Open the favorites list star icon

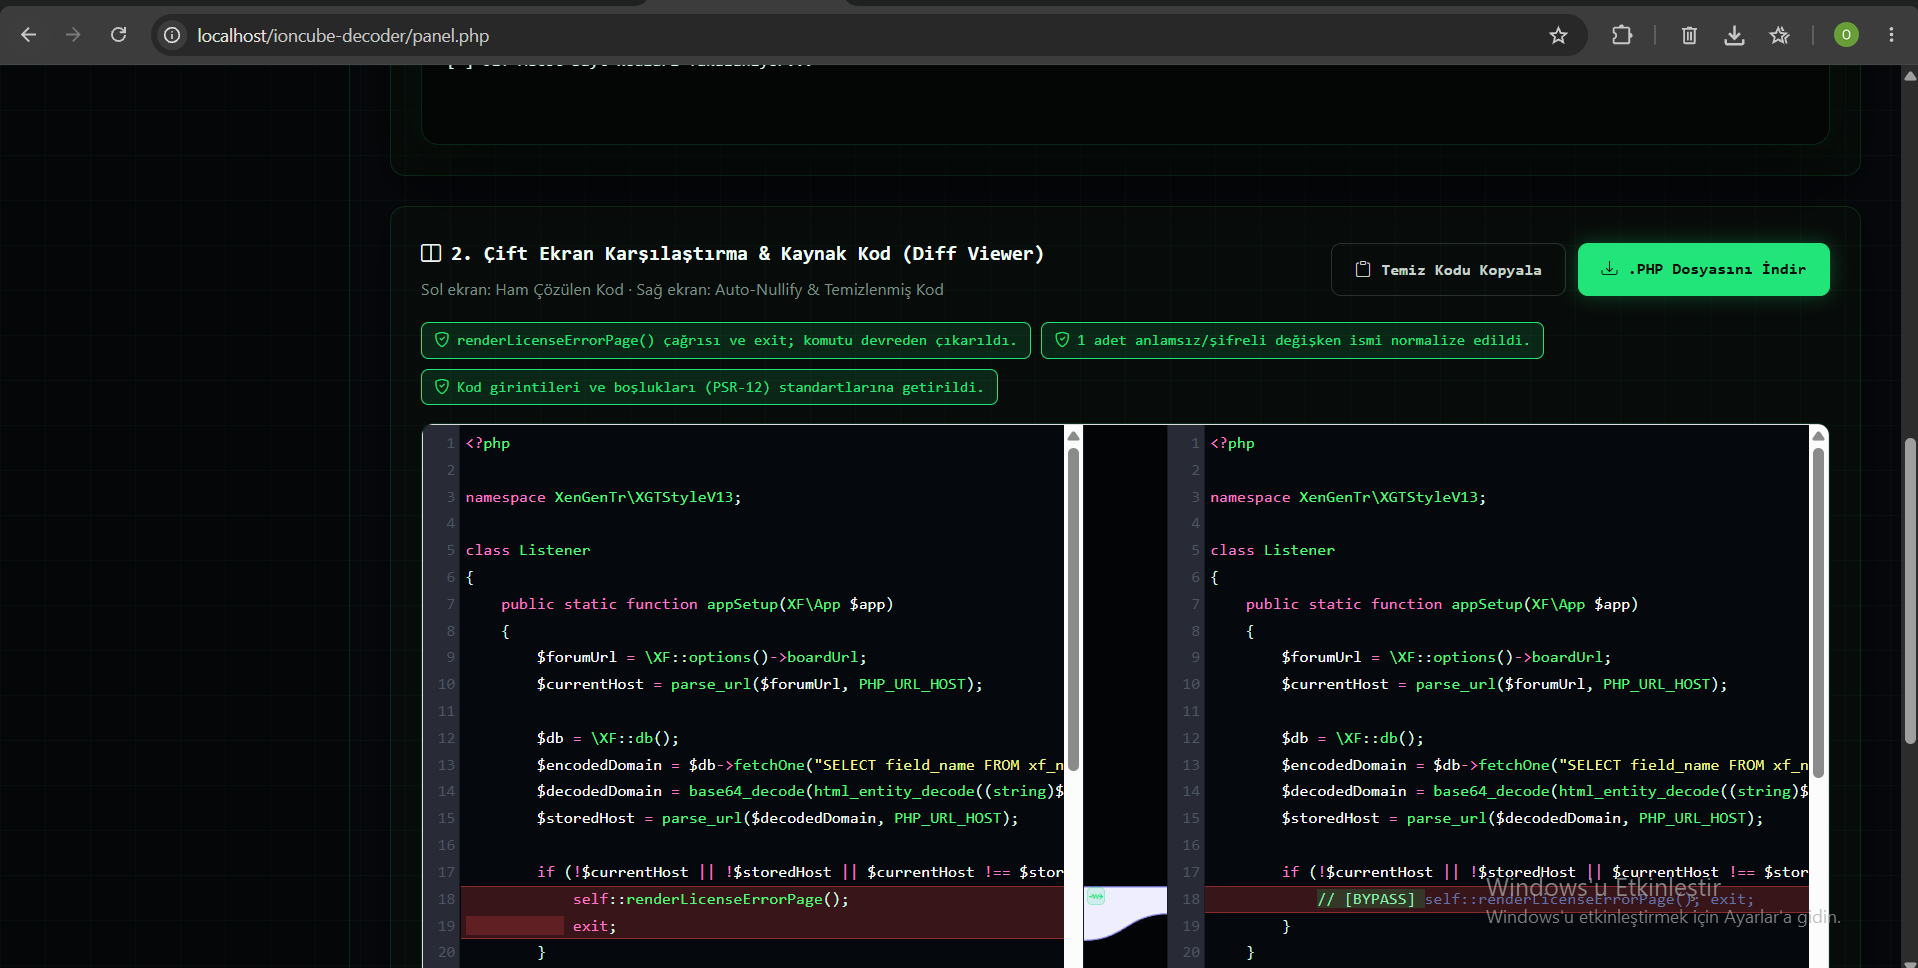(1779, 35)
